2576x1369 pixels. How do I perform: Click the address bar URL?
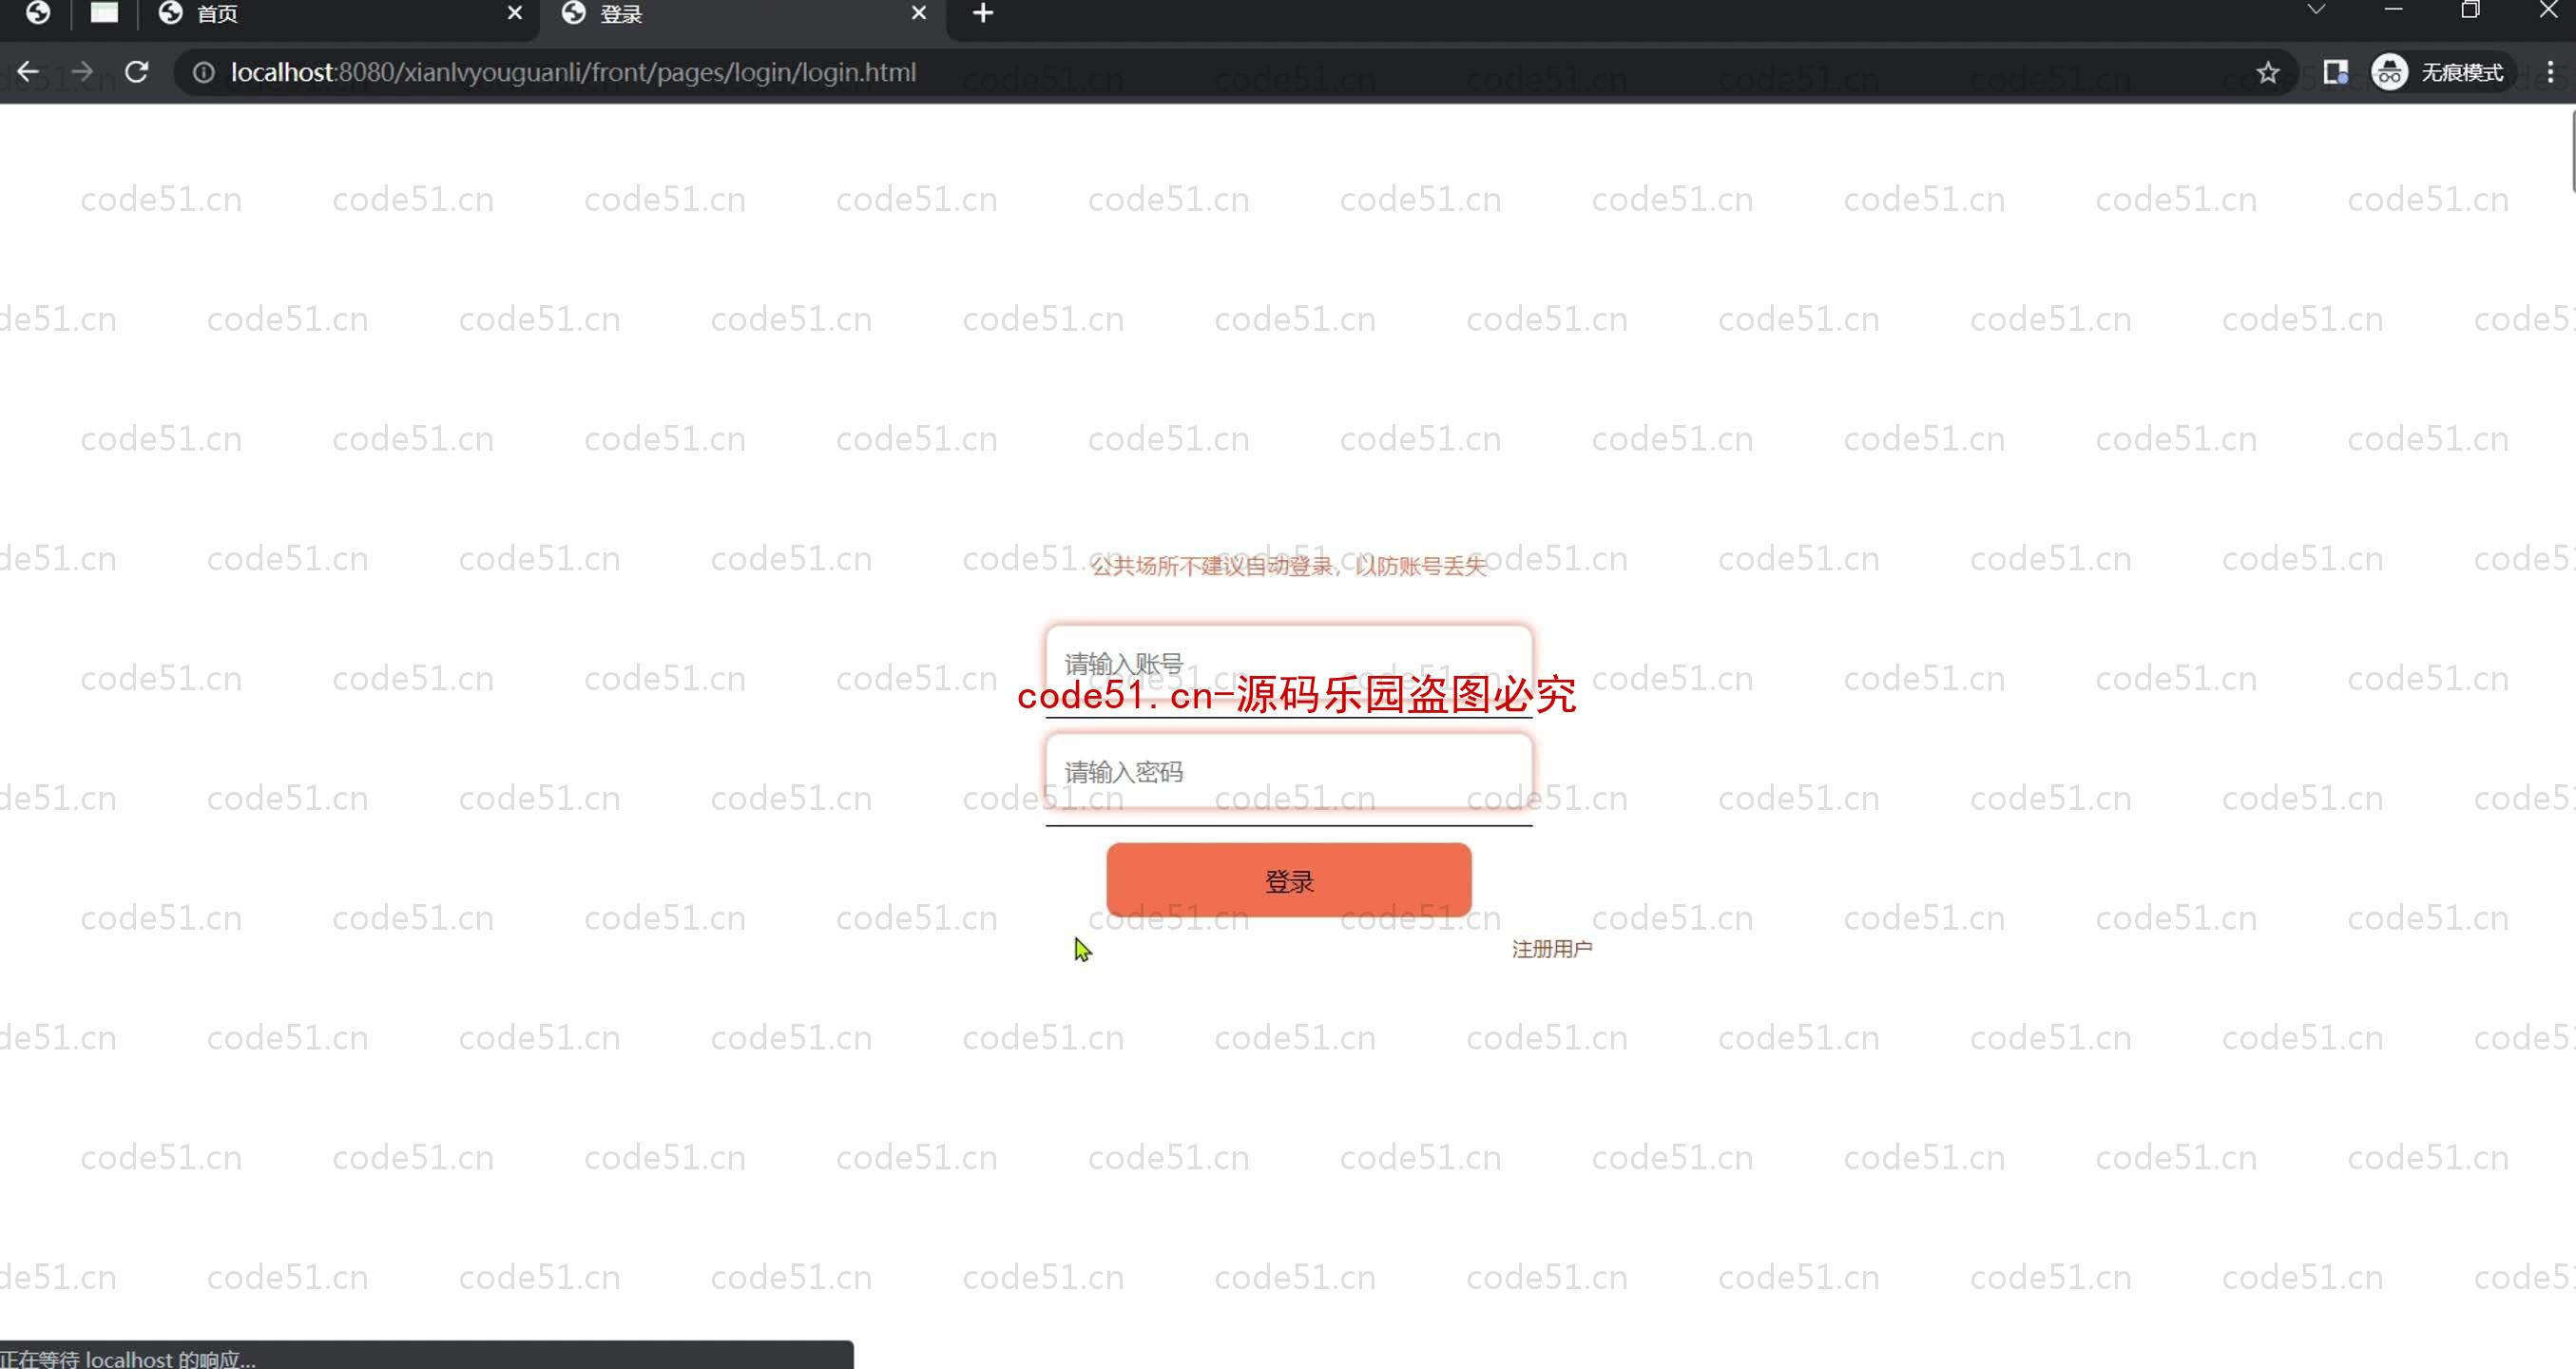573,73
